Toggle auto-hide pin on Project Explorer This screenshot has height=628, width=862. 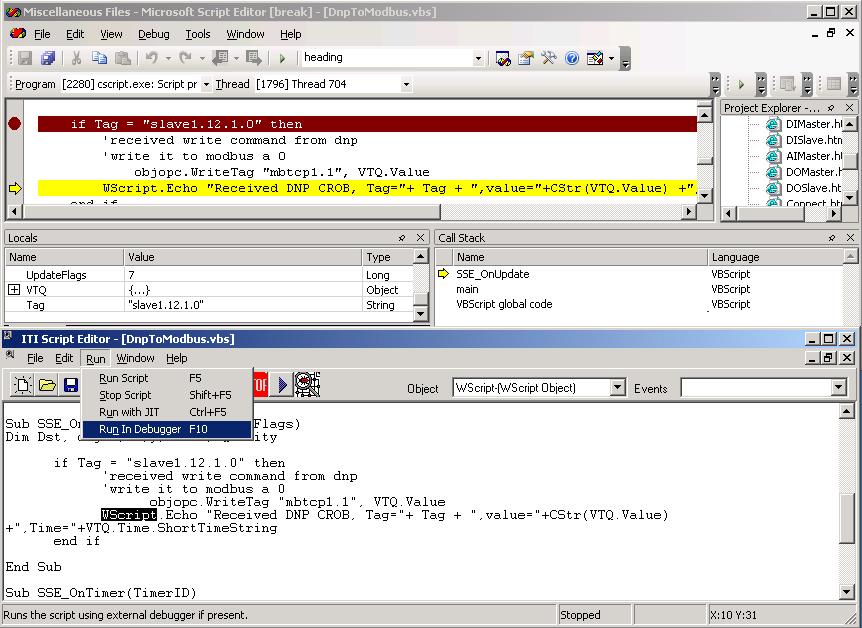click(x=831, y=108)
